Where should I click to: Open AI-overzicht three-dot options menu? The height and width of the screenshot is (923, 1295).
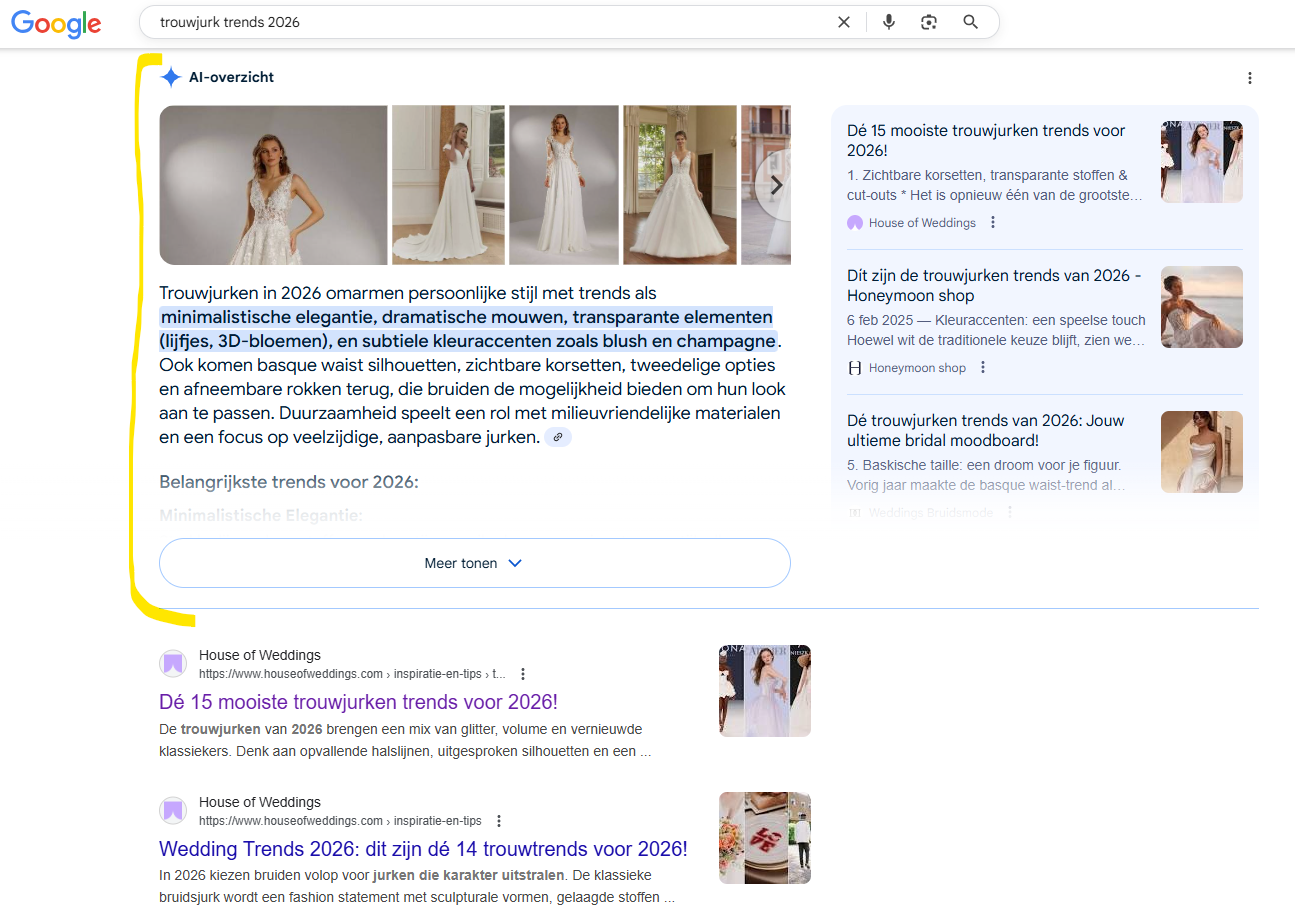tap(1249, 78)
